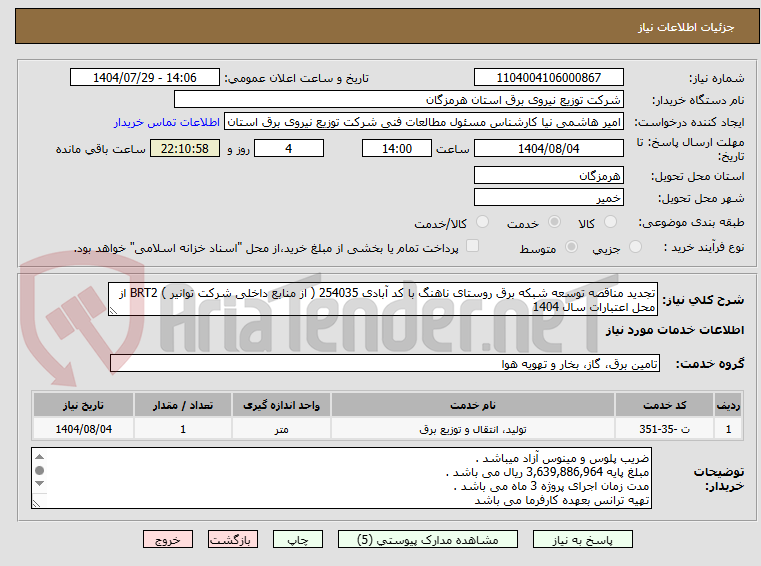Click the واحد اندازه گیری column header
761x566 pixels.
281,405
